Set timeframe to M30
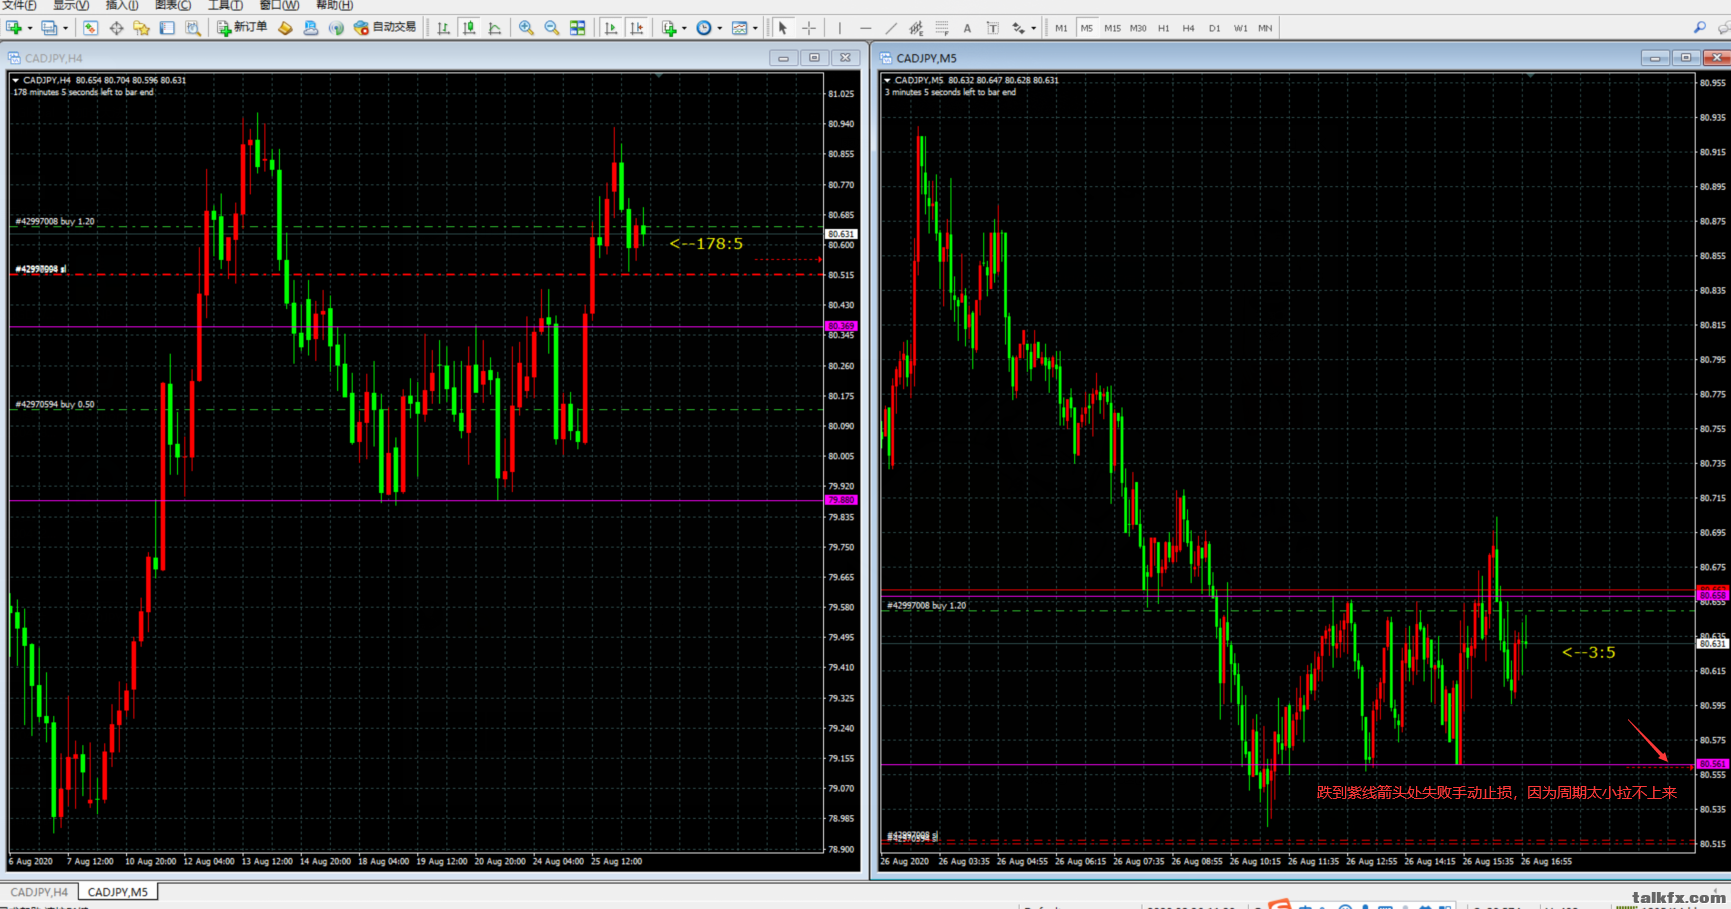Screen dimensions: 1731x909 (1138, 28)
